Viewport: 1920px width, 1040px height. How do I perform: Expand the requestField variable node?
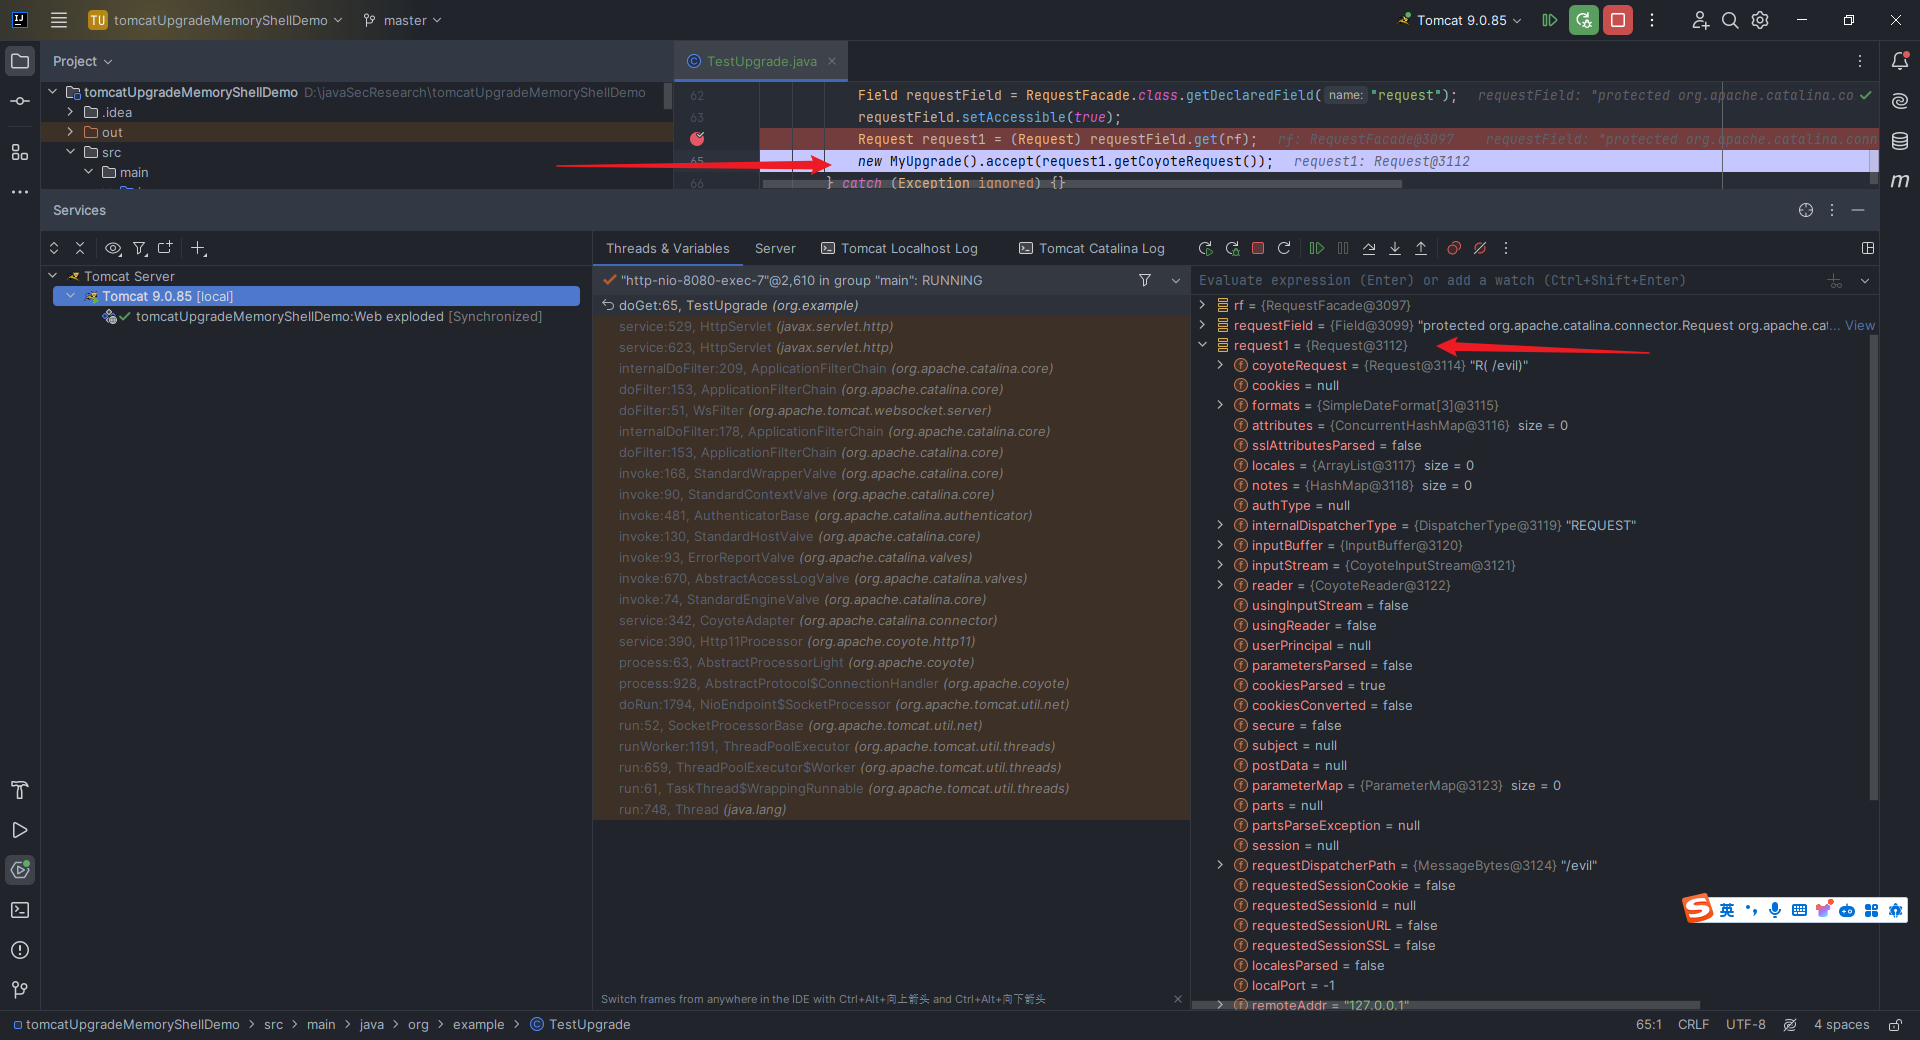(x=1202, y=325)
